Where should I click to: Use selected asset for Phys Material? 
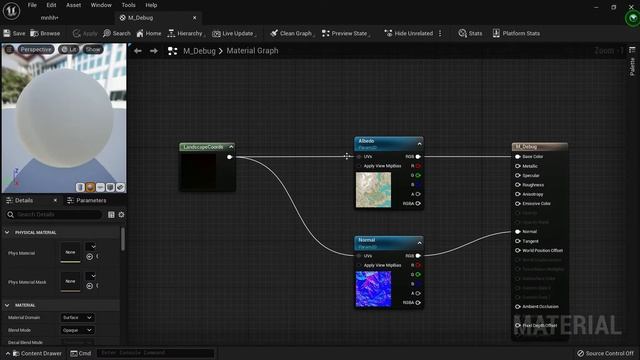(89, 257)
